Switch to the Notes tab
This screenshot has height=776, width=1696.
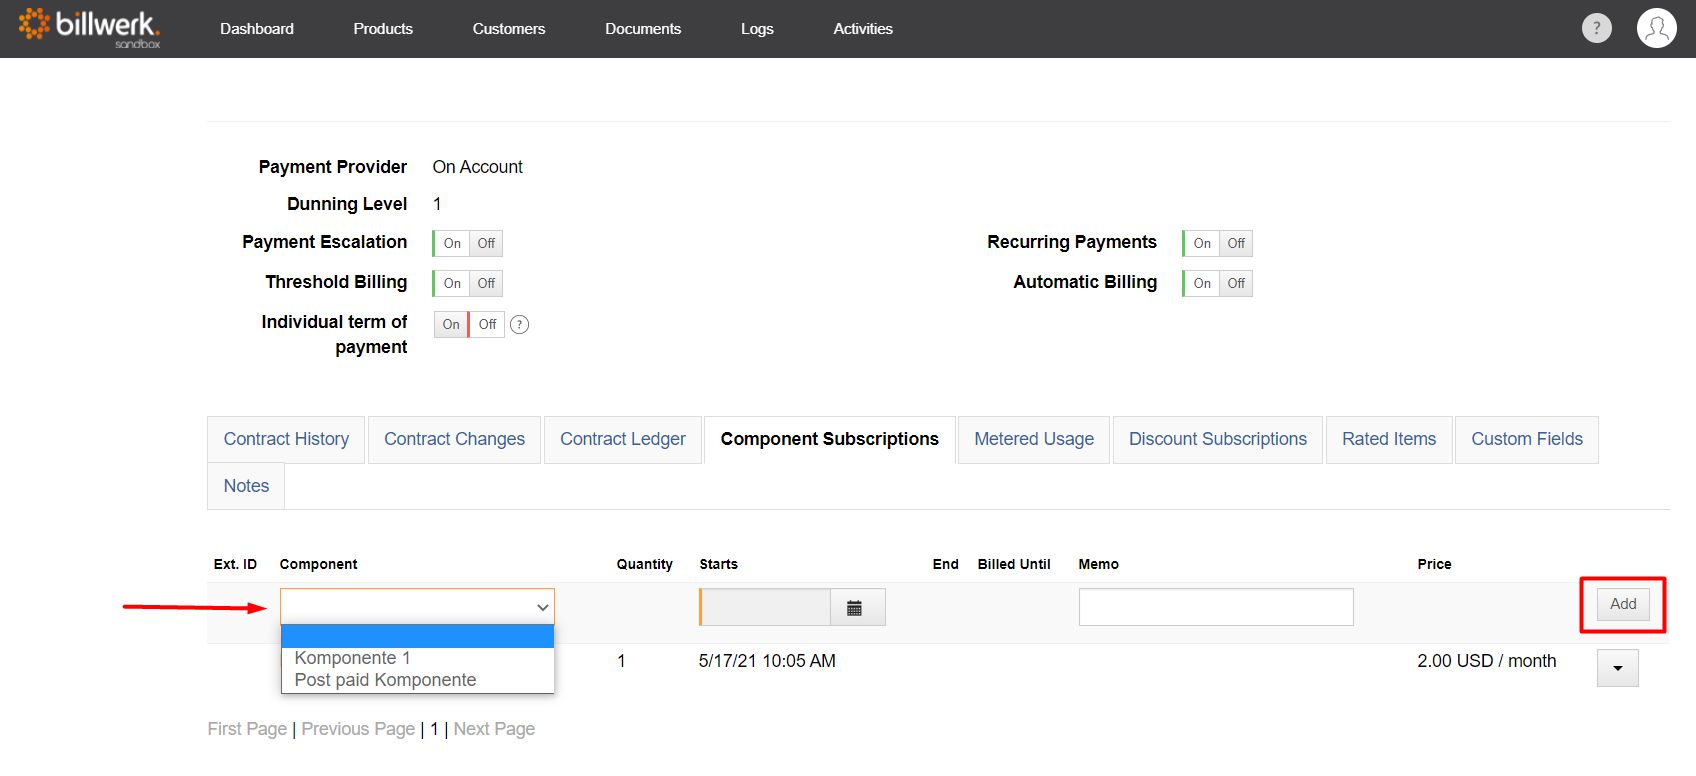(246, 486)
